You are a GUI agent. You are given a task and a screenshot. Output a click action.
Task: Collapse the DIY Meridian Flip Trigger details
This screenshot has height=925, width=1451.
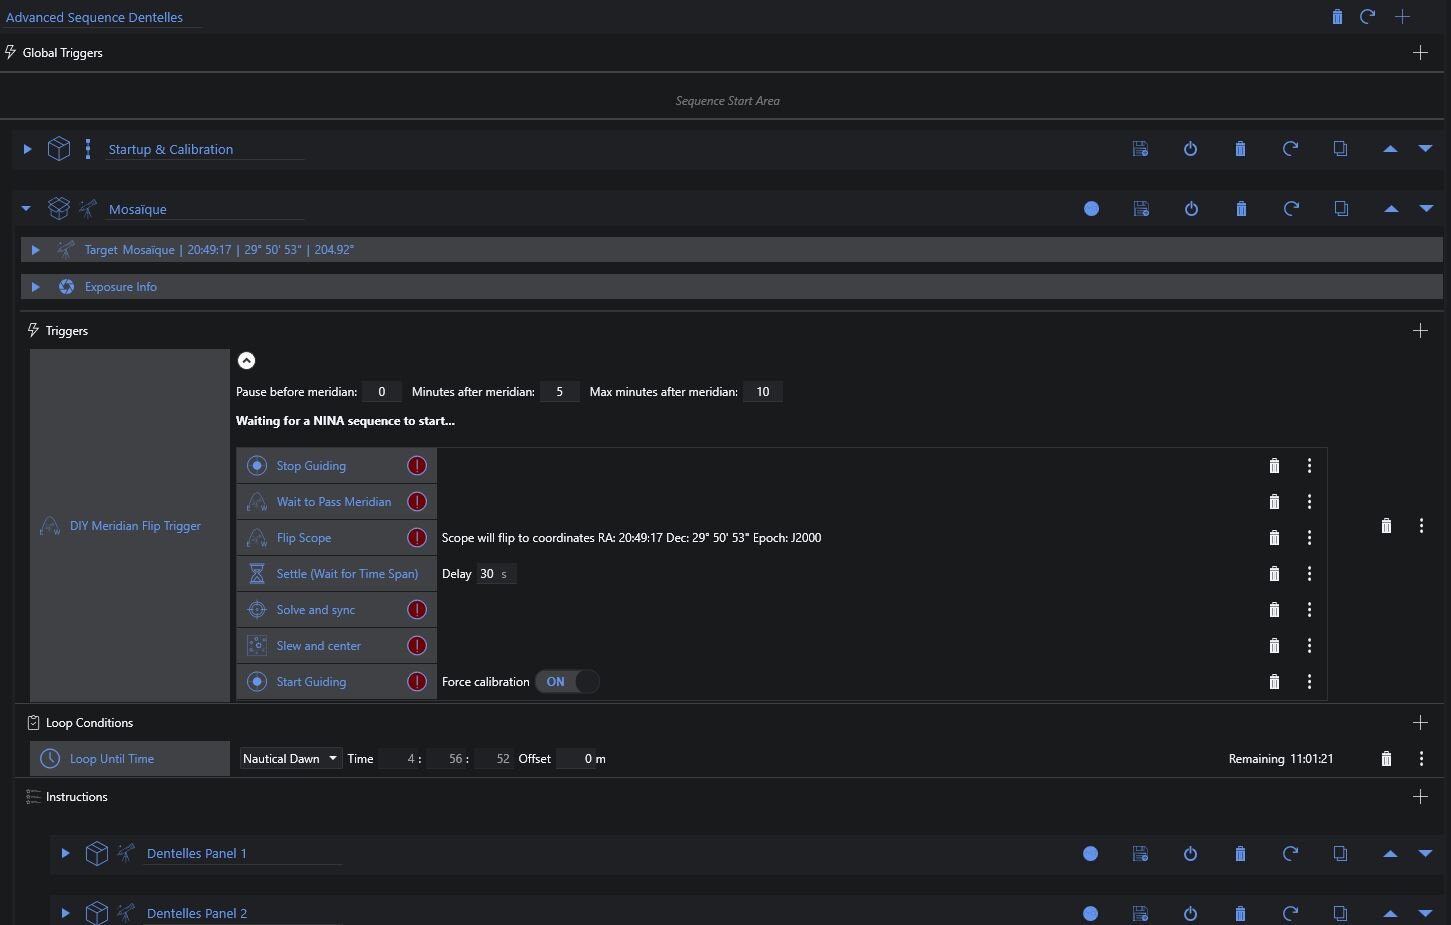[x=247, y=361]
